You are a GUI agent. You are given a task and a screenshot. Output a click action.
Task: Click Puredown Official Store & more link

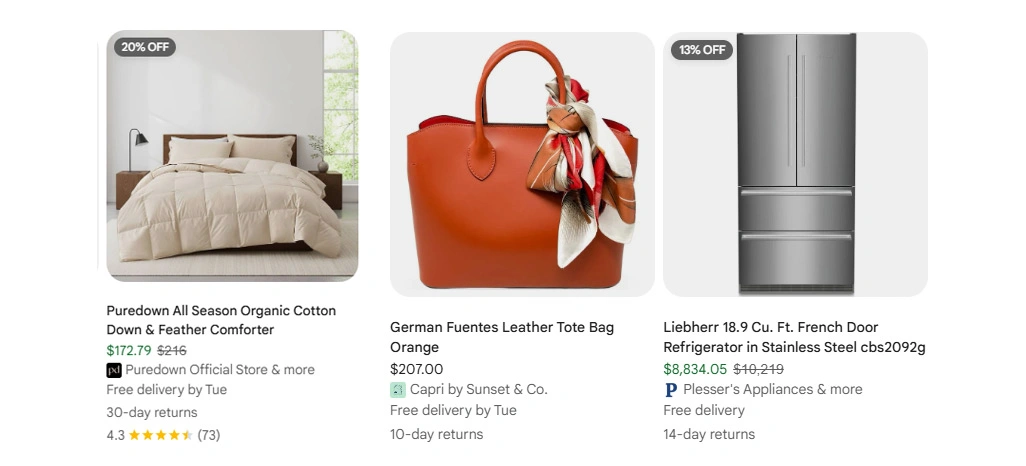click(220, 370)
